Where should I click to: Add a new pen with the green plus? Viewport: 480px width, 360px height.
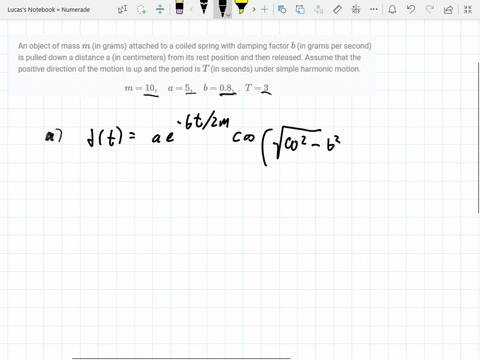(x=264, y=9)
